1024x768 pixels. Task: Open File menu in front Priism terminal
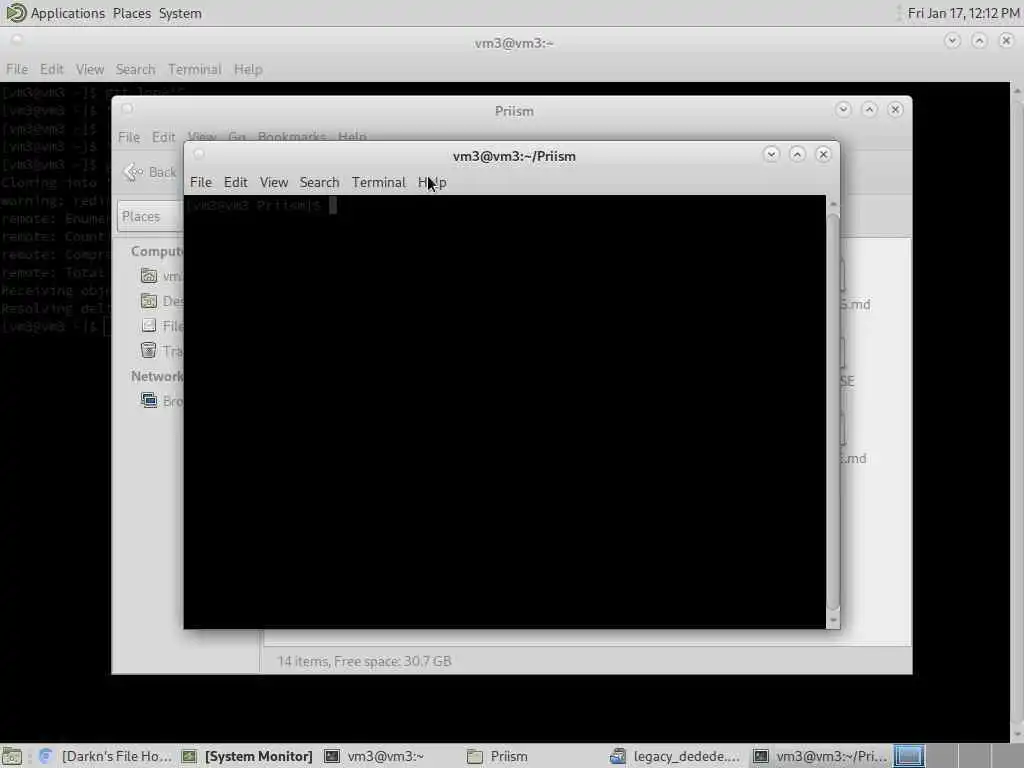pos(200,182)
